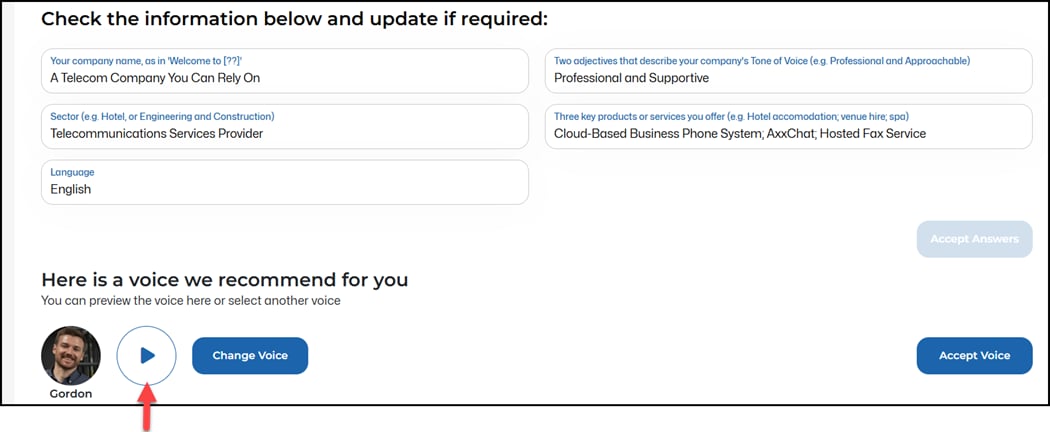The height and width of the screenshot is (432, 1050).
Task: Edit the Tone of Voice adjectives field
Action: tap(788, 77)
